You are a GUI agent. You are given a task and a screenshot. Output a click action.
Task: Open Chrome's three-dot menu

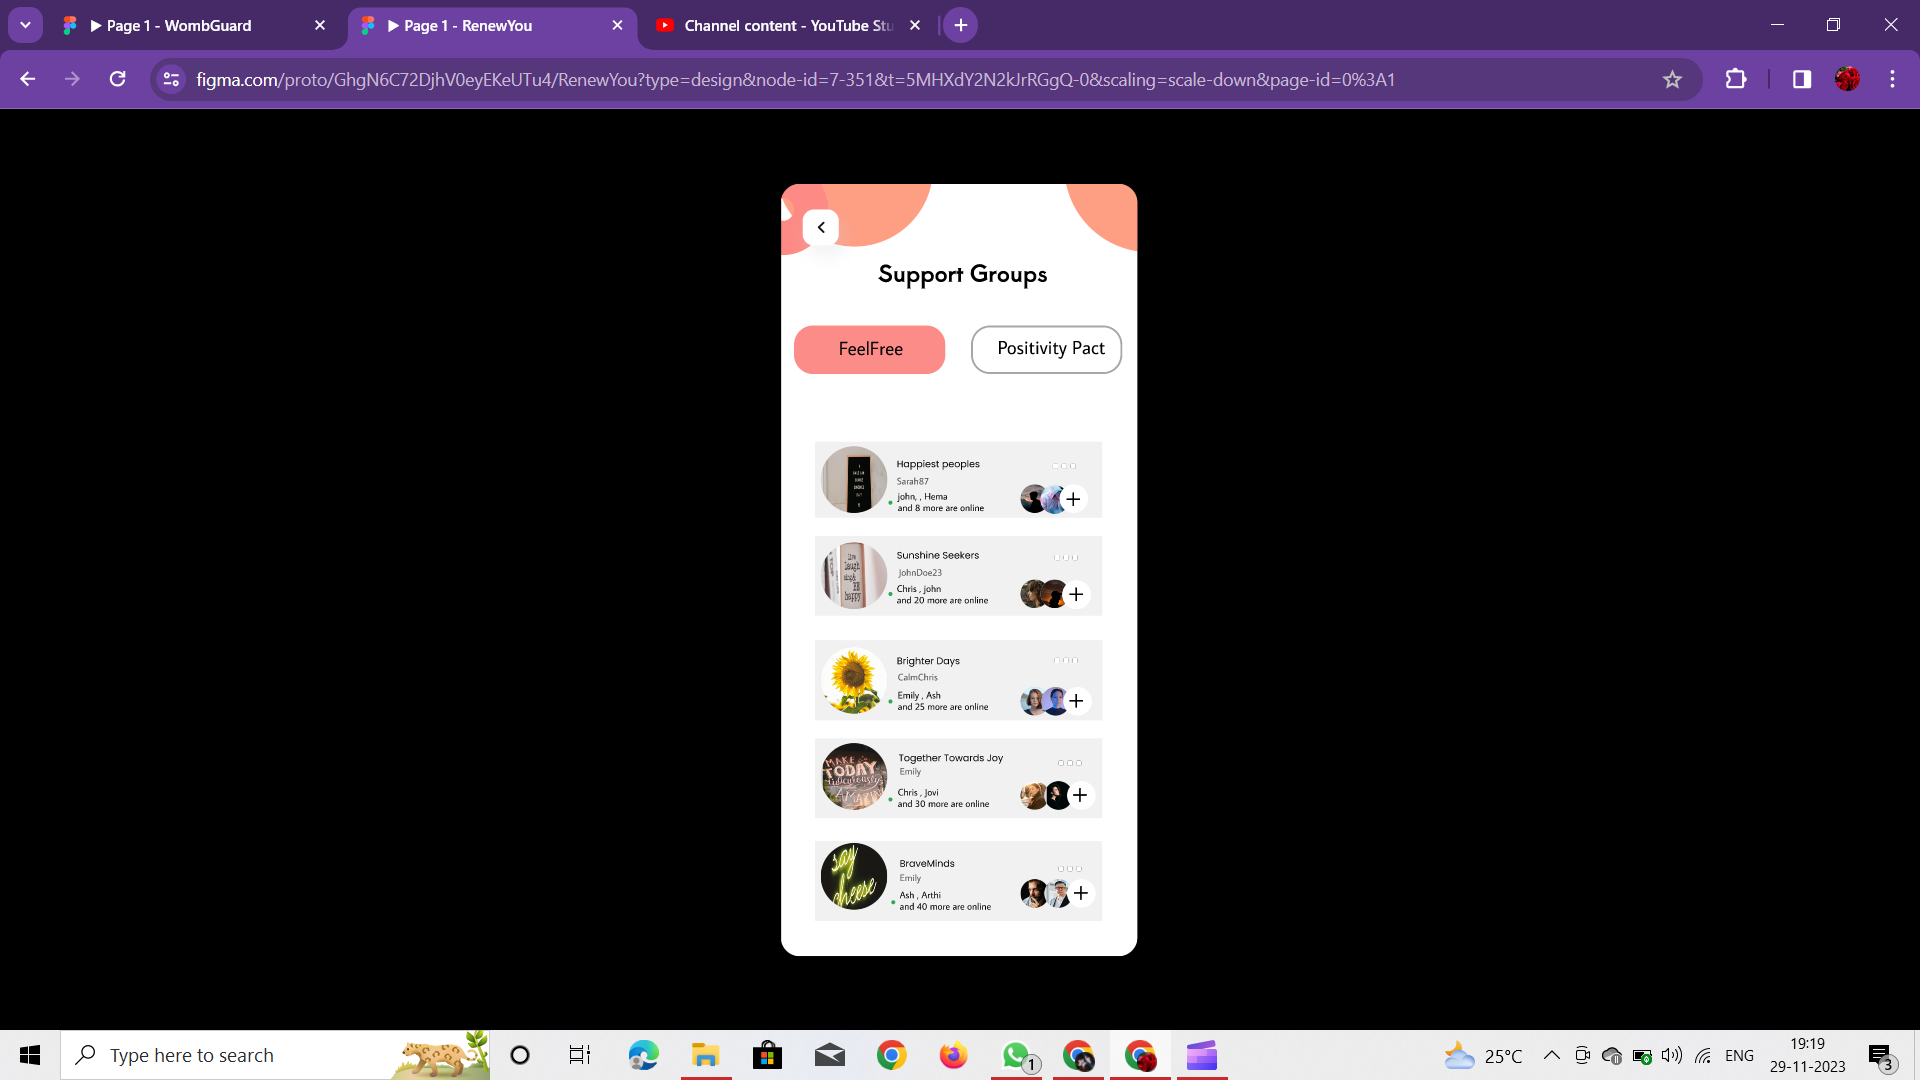(1892, 80)
